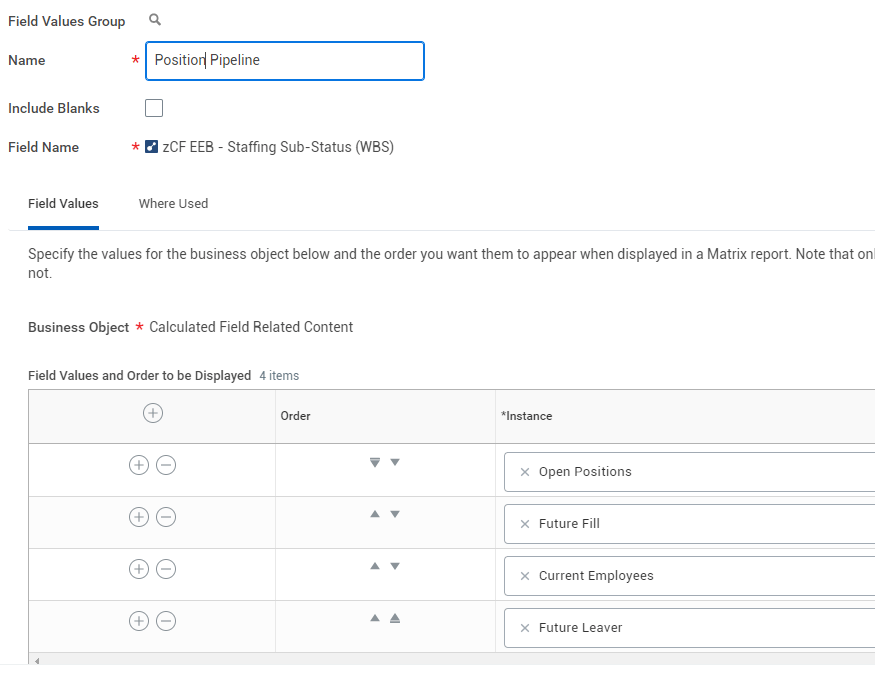
Task: Click the Name input field
Action: pyautogui.click(x=285, y=60)
